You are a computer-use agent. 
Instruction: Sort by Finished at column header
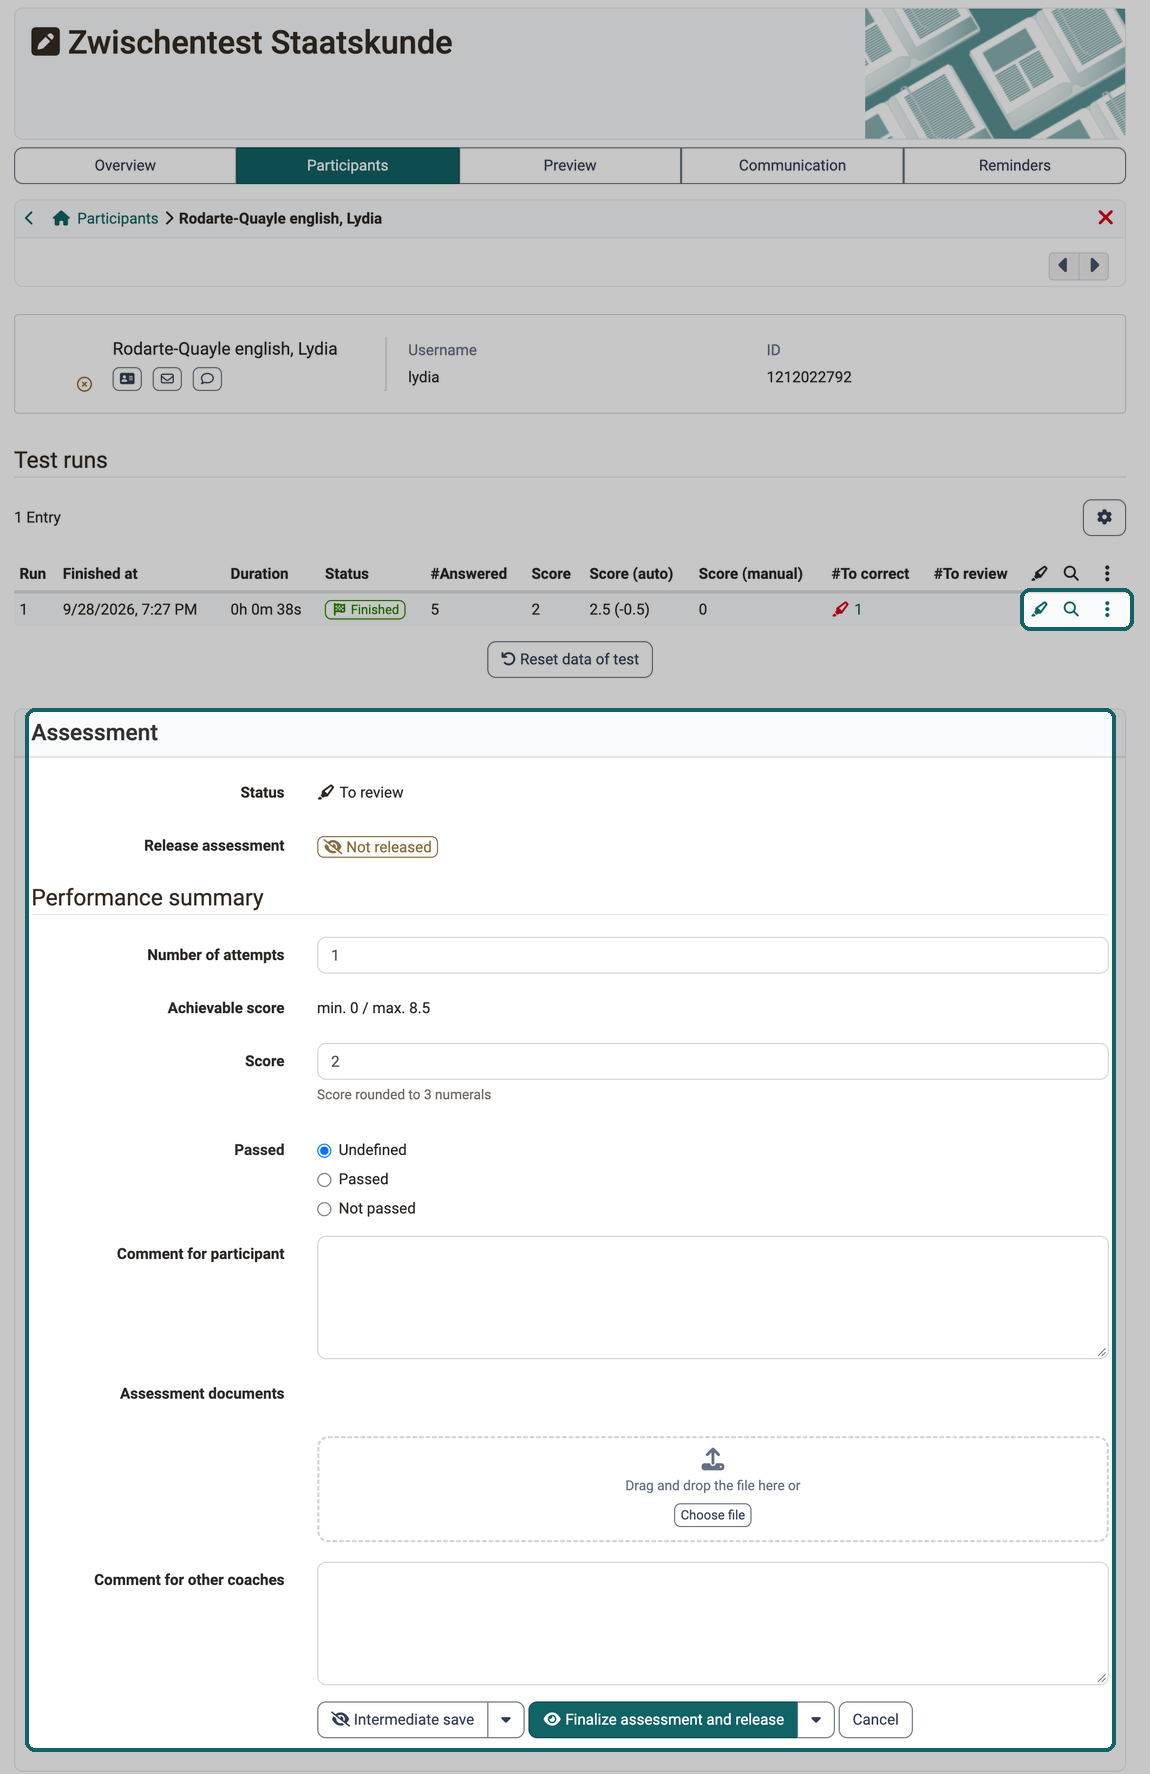click(100, 574)
